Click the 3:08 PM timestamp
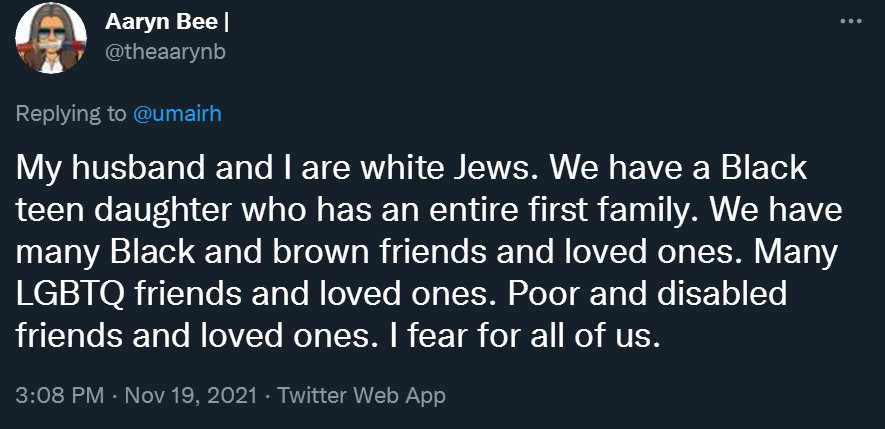This screenshot has height=429, width=885. 60,395
